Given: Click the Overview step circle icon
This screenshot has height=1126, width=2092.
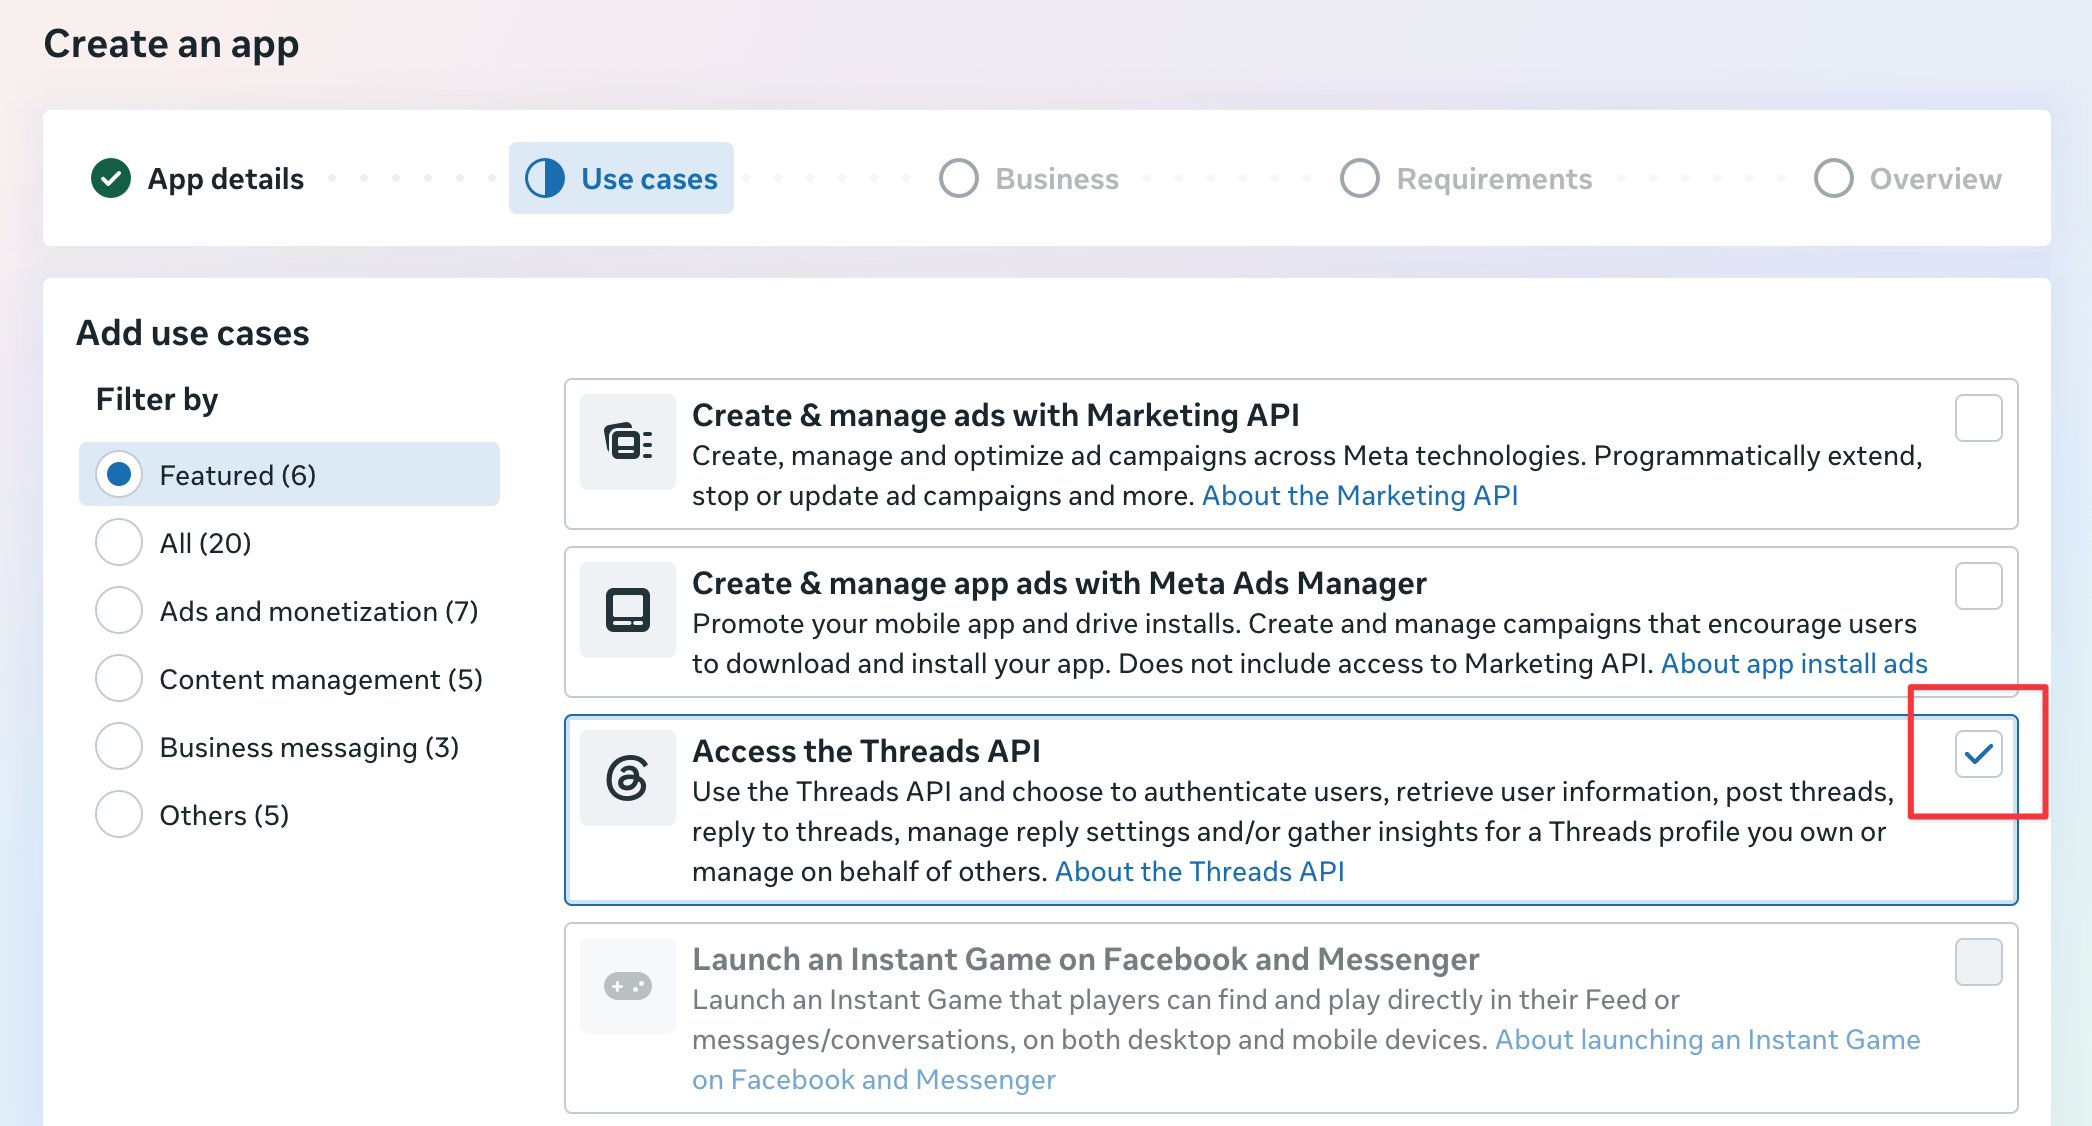Looking at the screenshot, I should (x=1834, y=178).
